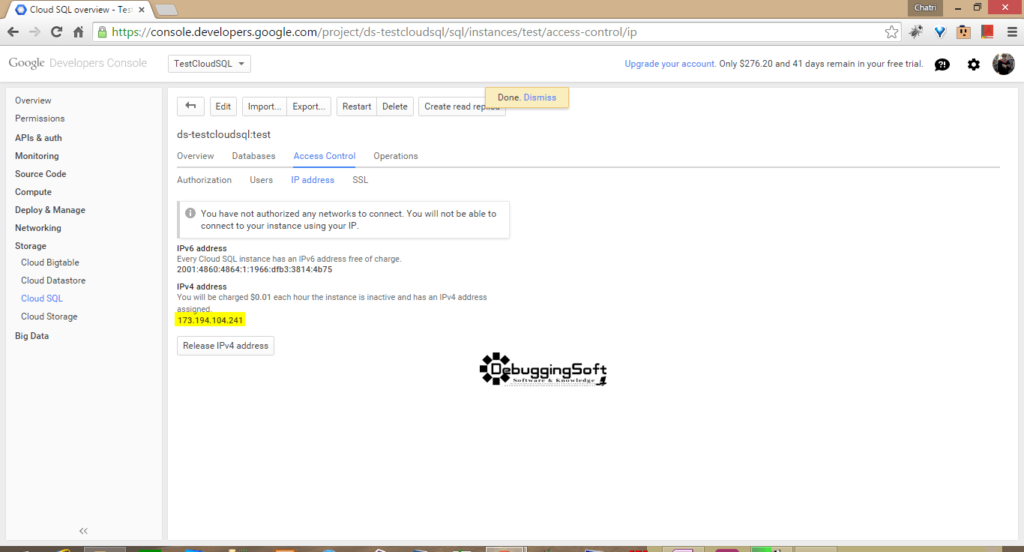Expand Networking in the sidebar
Screen dimensions: 1024x552
coord(38,228)
